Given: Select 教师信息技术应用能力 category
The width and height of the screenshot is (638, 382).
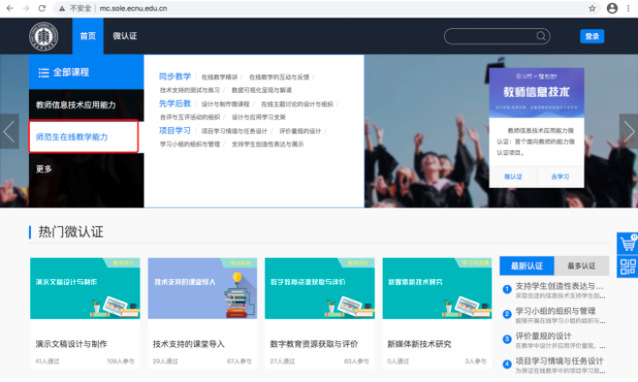Looking at the screenshot, I should point(86,105).
